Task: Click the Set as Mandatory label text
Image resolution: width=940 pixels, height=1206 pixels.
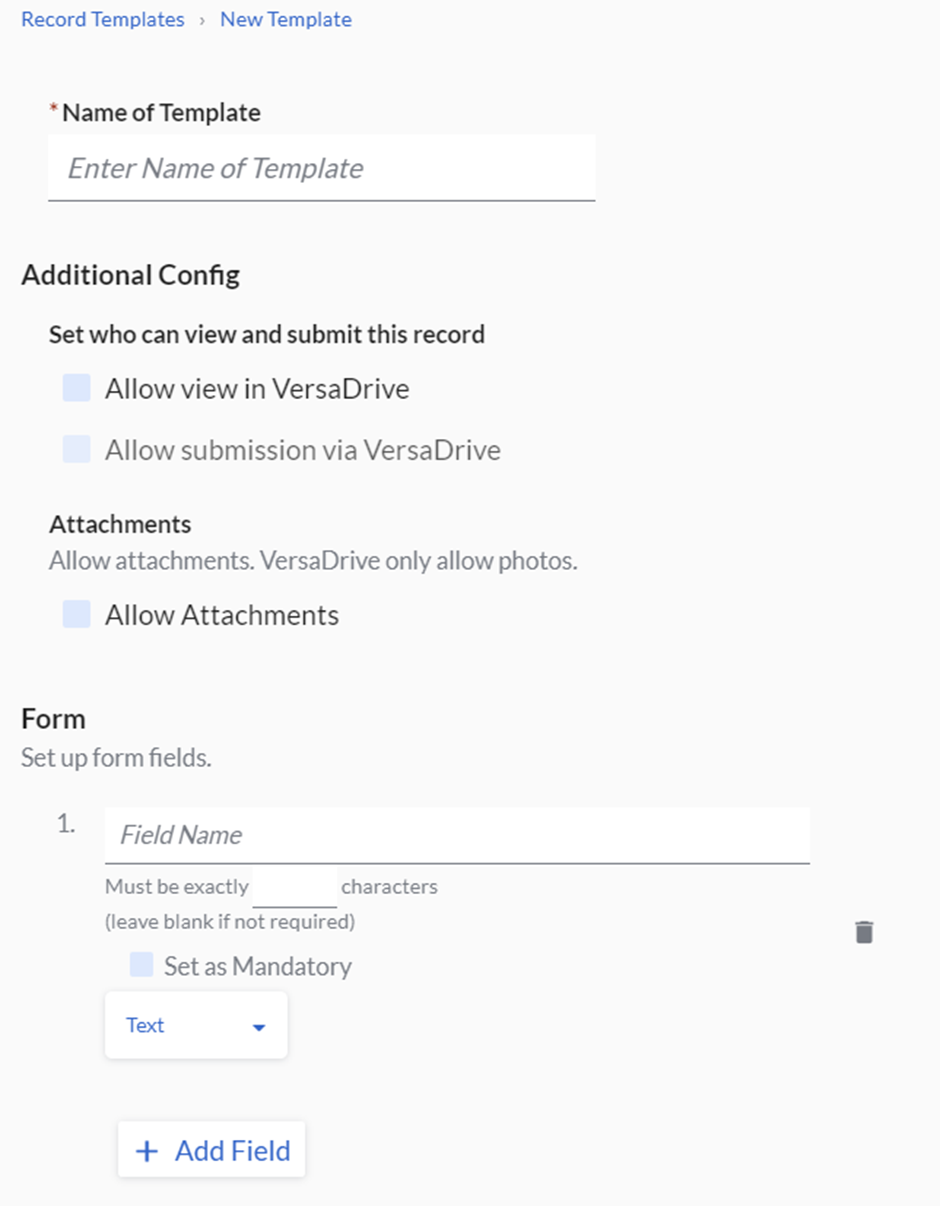Action: pos(257,966)
